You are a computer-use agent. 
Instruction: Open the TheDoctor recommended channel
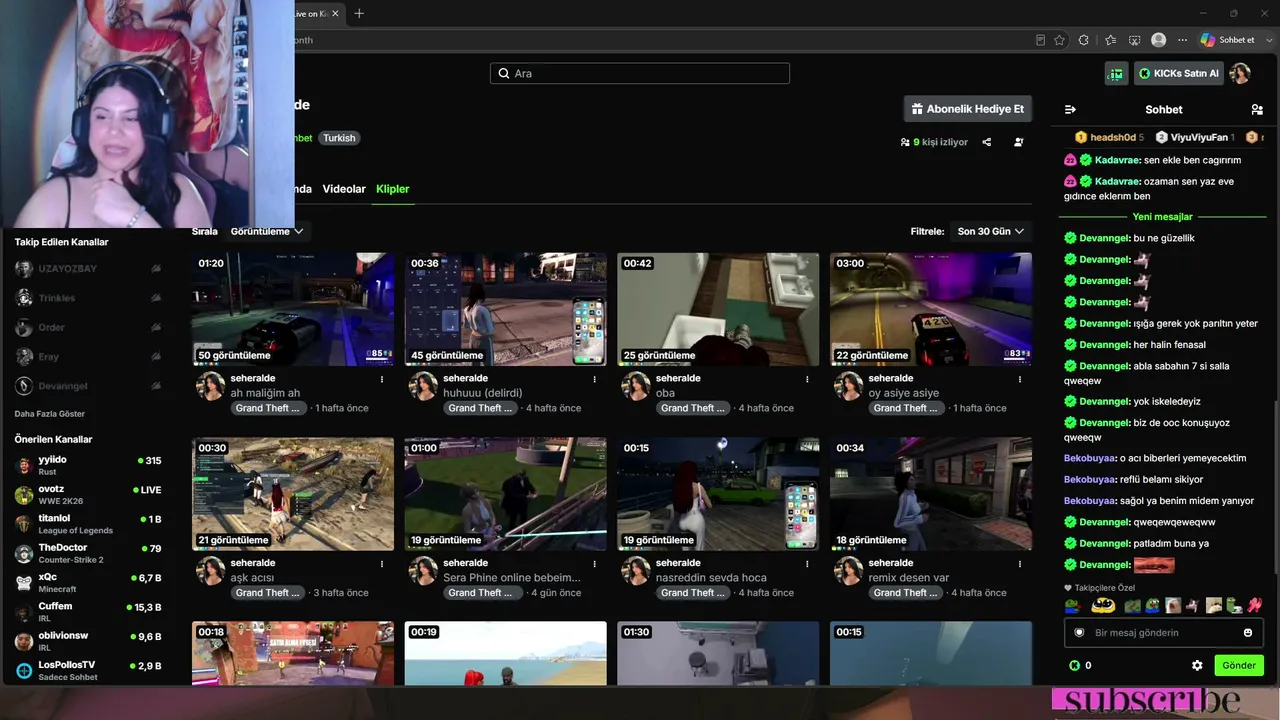click(x=88, y=553)
